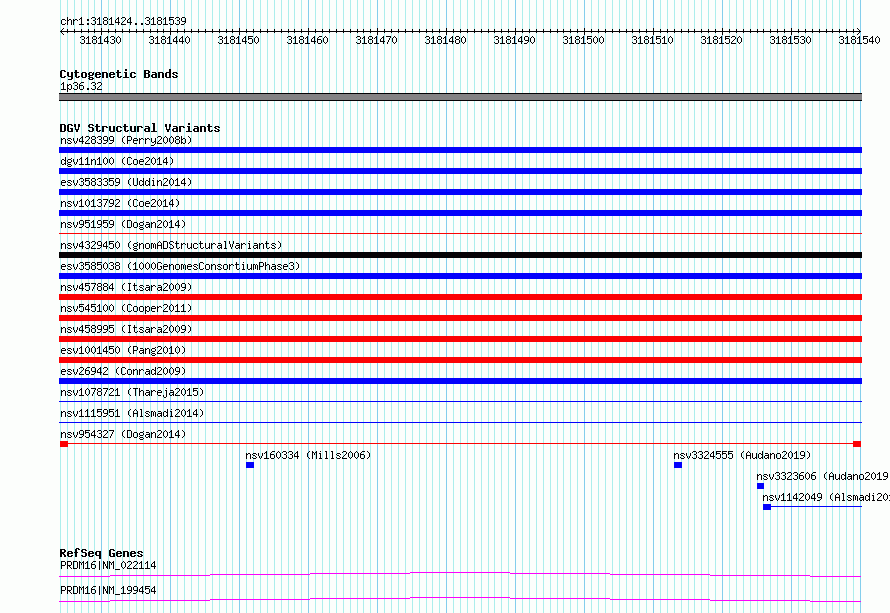Select the blue bar for nsv1013792
This screenshot has height=613, width=890.
pos(460,213)
